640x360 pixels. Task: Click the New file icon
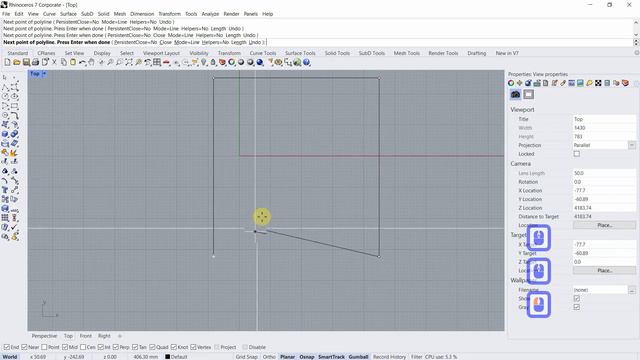tap(7, 62)
